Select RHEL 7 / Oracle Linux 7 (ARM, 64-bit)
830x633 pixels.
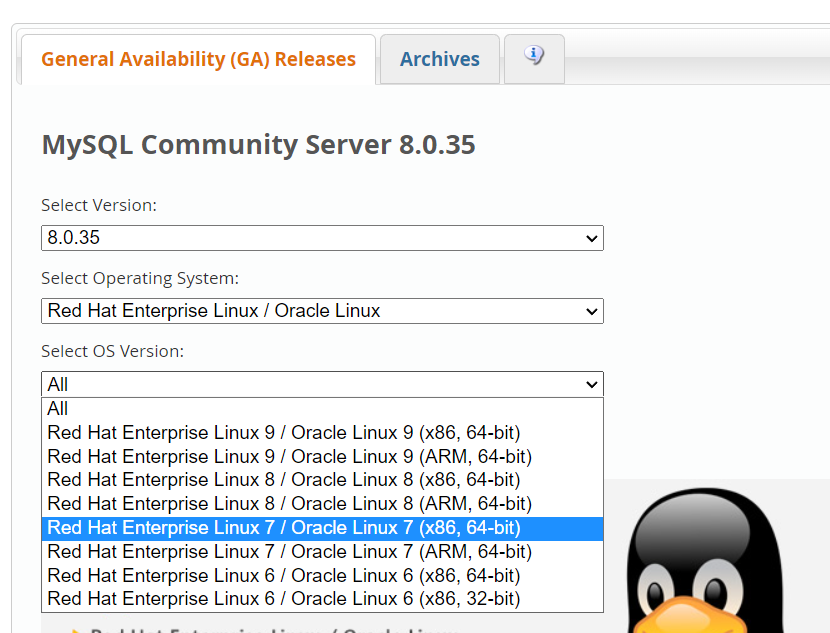tap(322, 552)
